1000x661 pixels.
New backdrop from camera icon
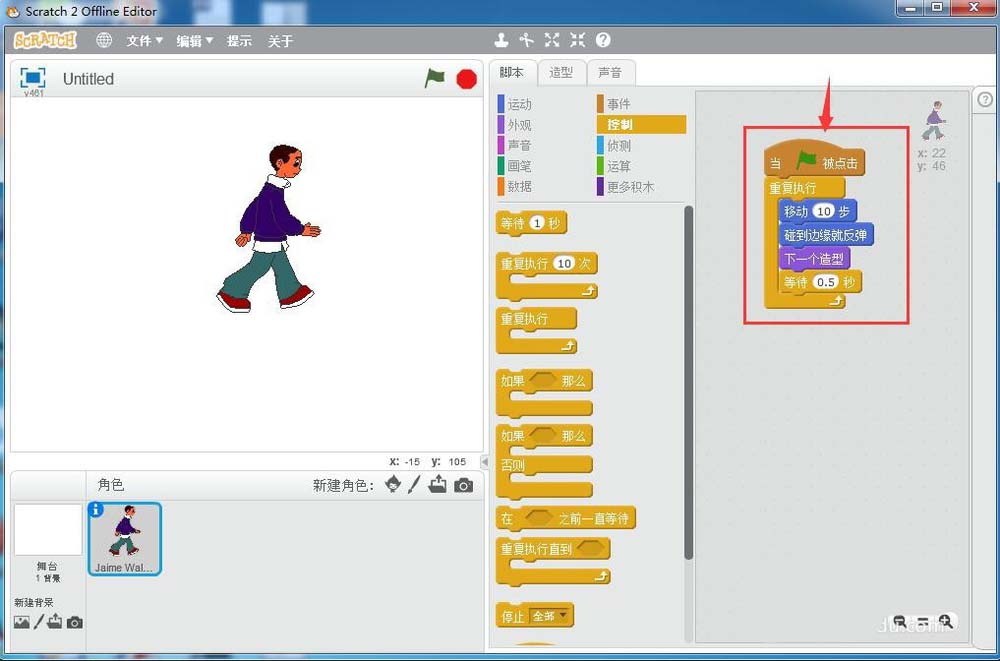[x=75, y=622]
